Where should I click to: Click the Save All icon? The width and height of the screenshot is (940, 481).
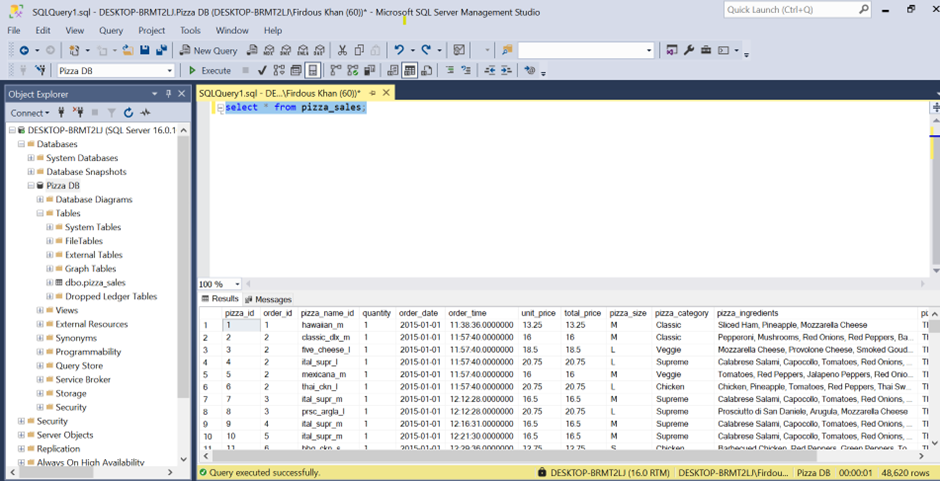point(161,50)
